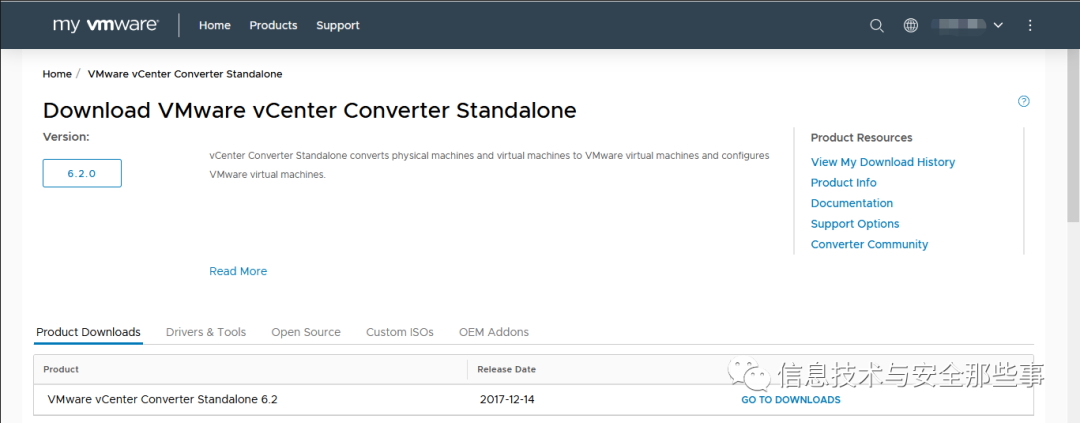Click the Product Resources heading

[x=862, y=138]
